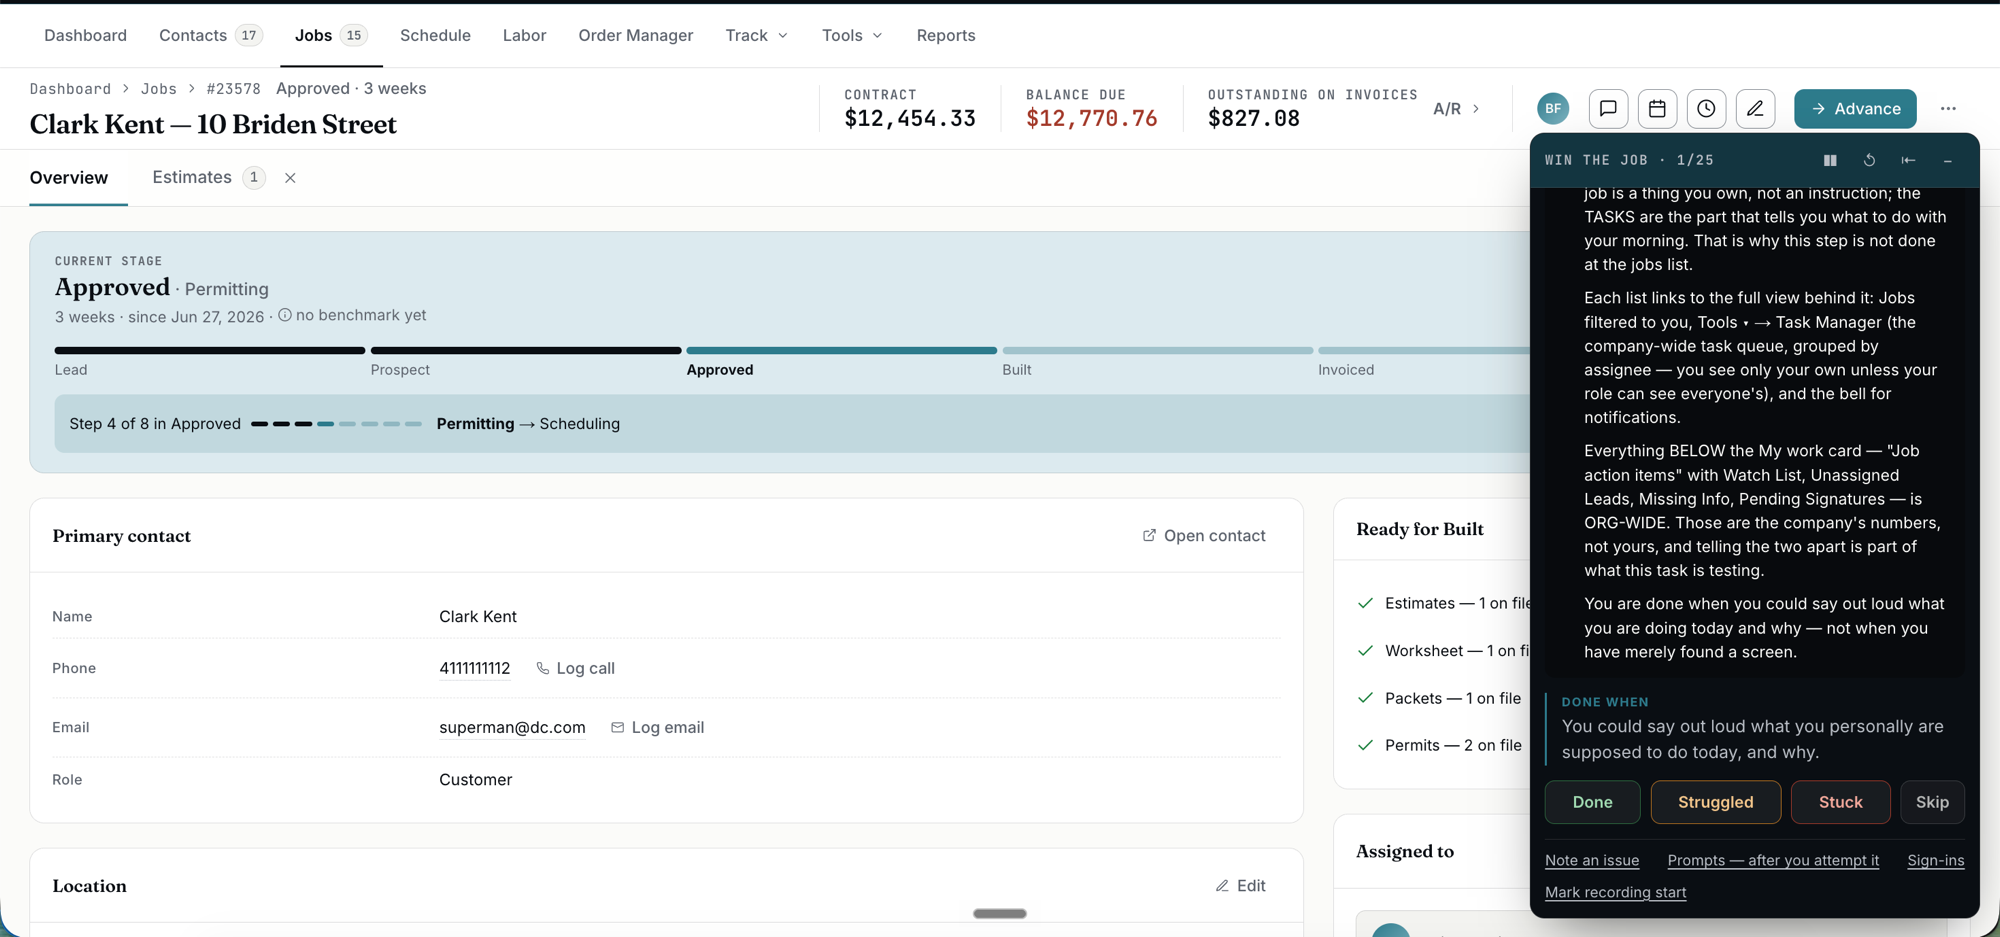Minimize the Win the Job panel
This screenshot has height=937, width=2000.
1948,160
